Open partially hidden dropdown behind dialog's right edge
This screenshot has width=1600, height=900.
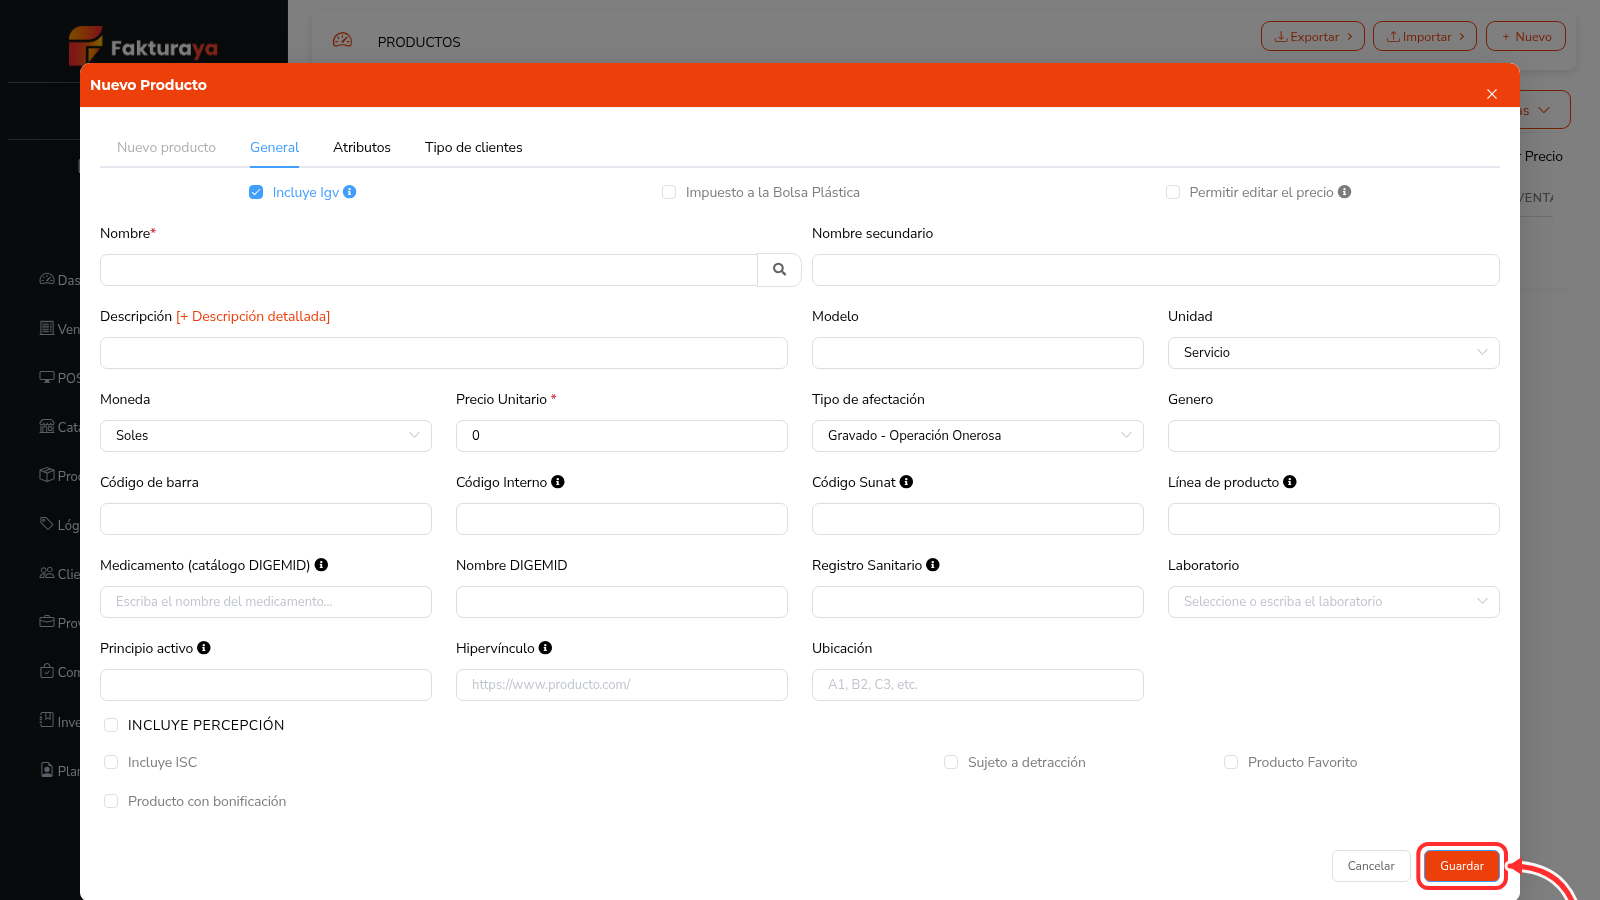1545,110
